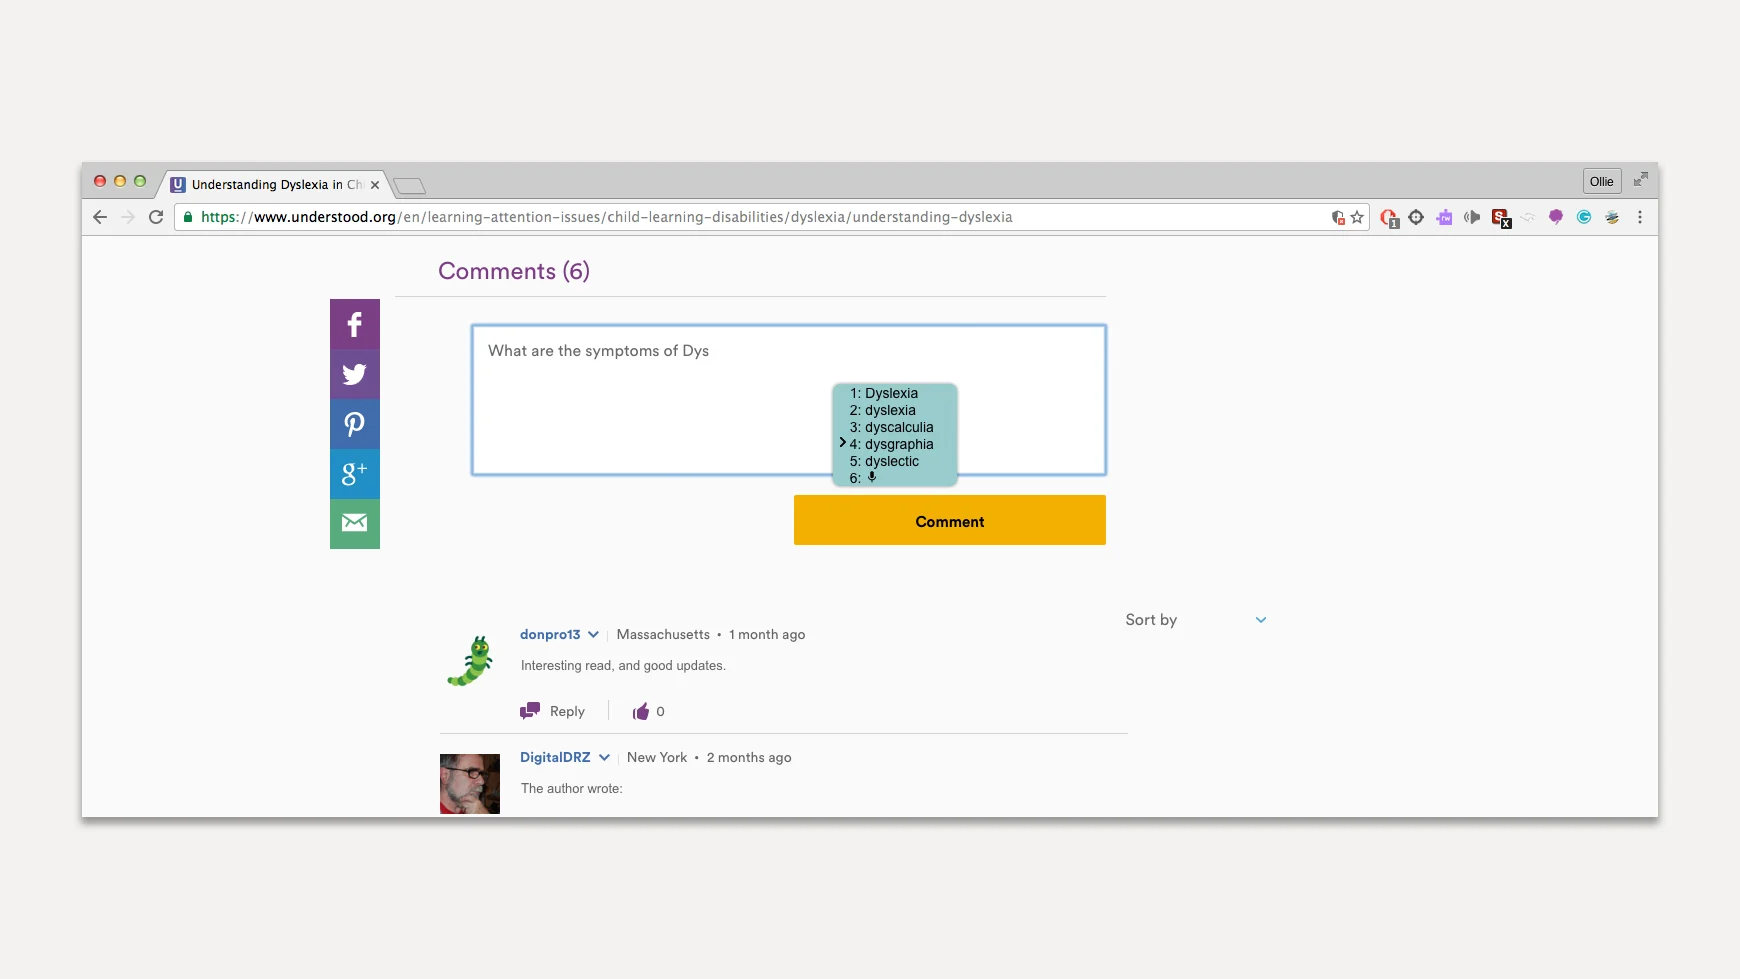1740x979 pixels.
Task: Bookmark this page with the star
Action: [x=1357, y=217]
